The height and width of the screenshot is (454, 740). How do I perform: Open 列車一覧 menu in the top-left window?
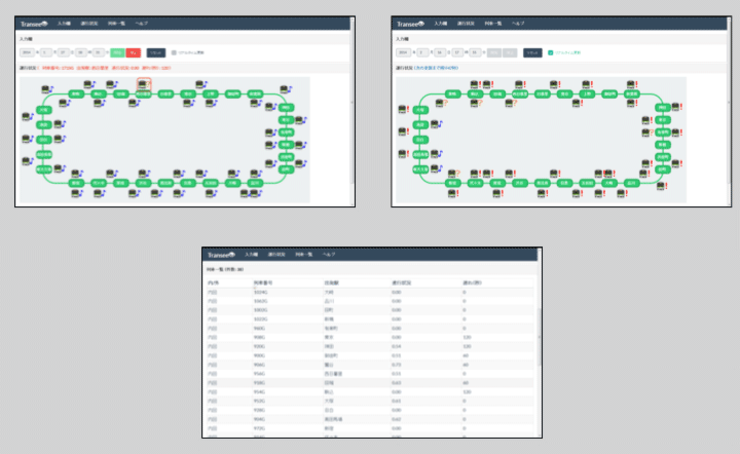click(114, 23)
